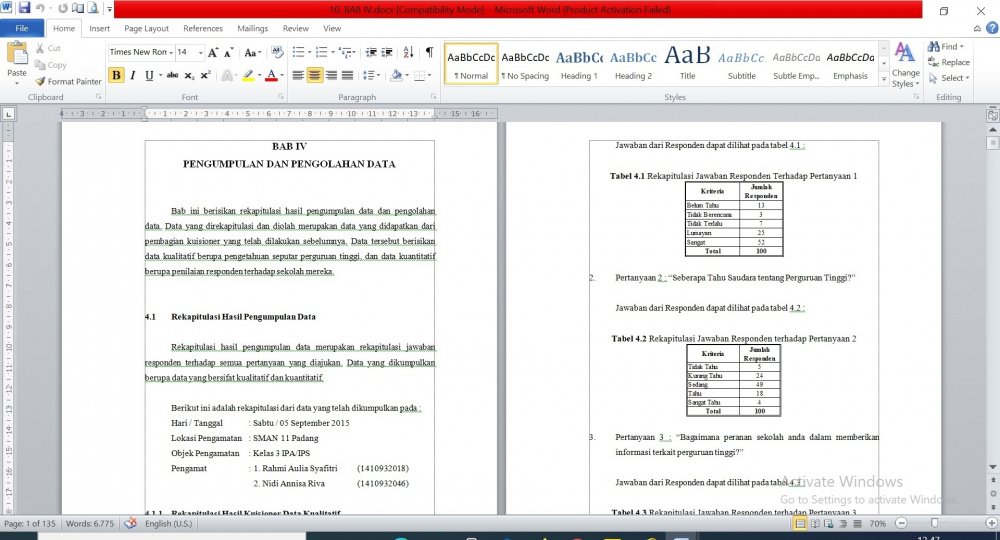Switch to Full Screen Reading view
Screen dimensions: 1000x540
[815, 523]
